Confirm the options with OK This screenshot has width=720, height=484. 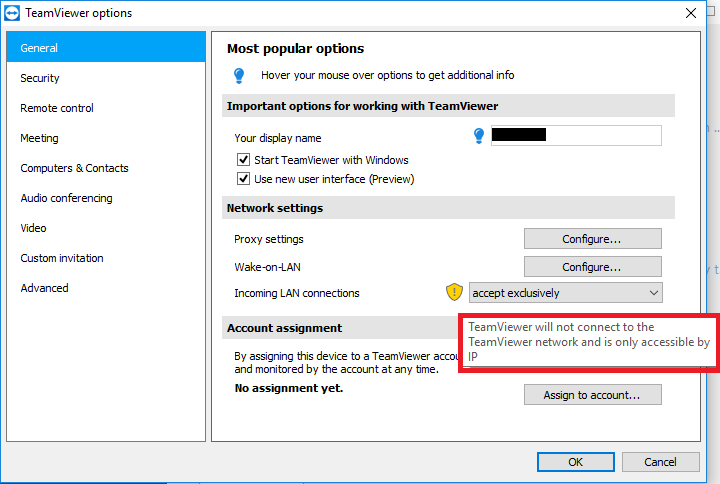point(575,462)
